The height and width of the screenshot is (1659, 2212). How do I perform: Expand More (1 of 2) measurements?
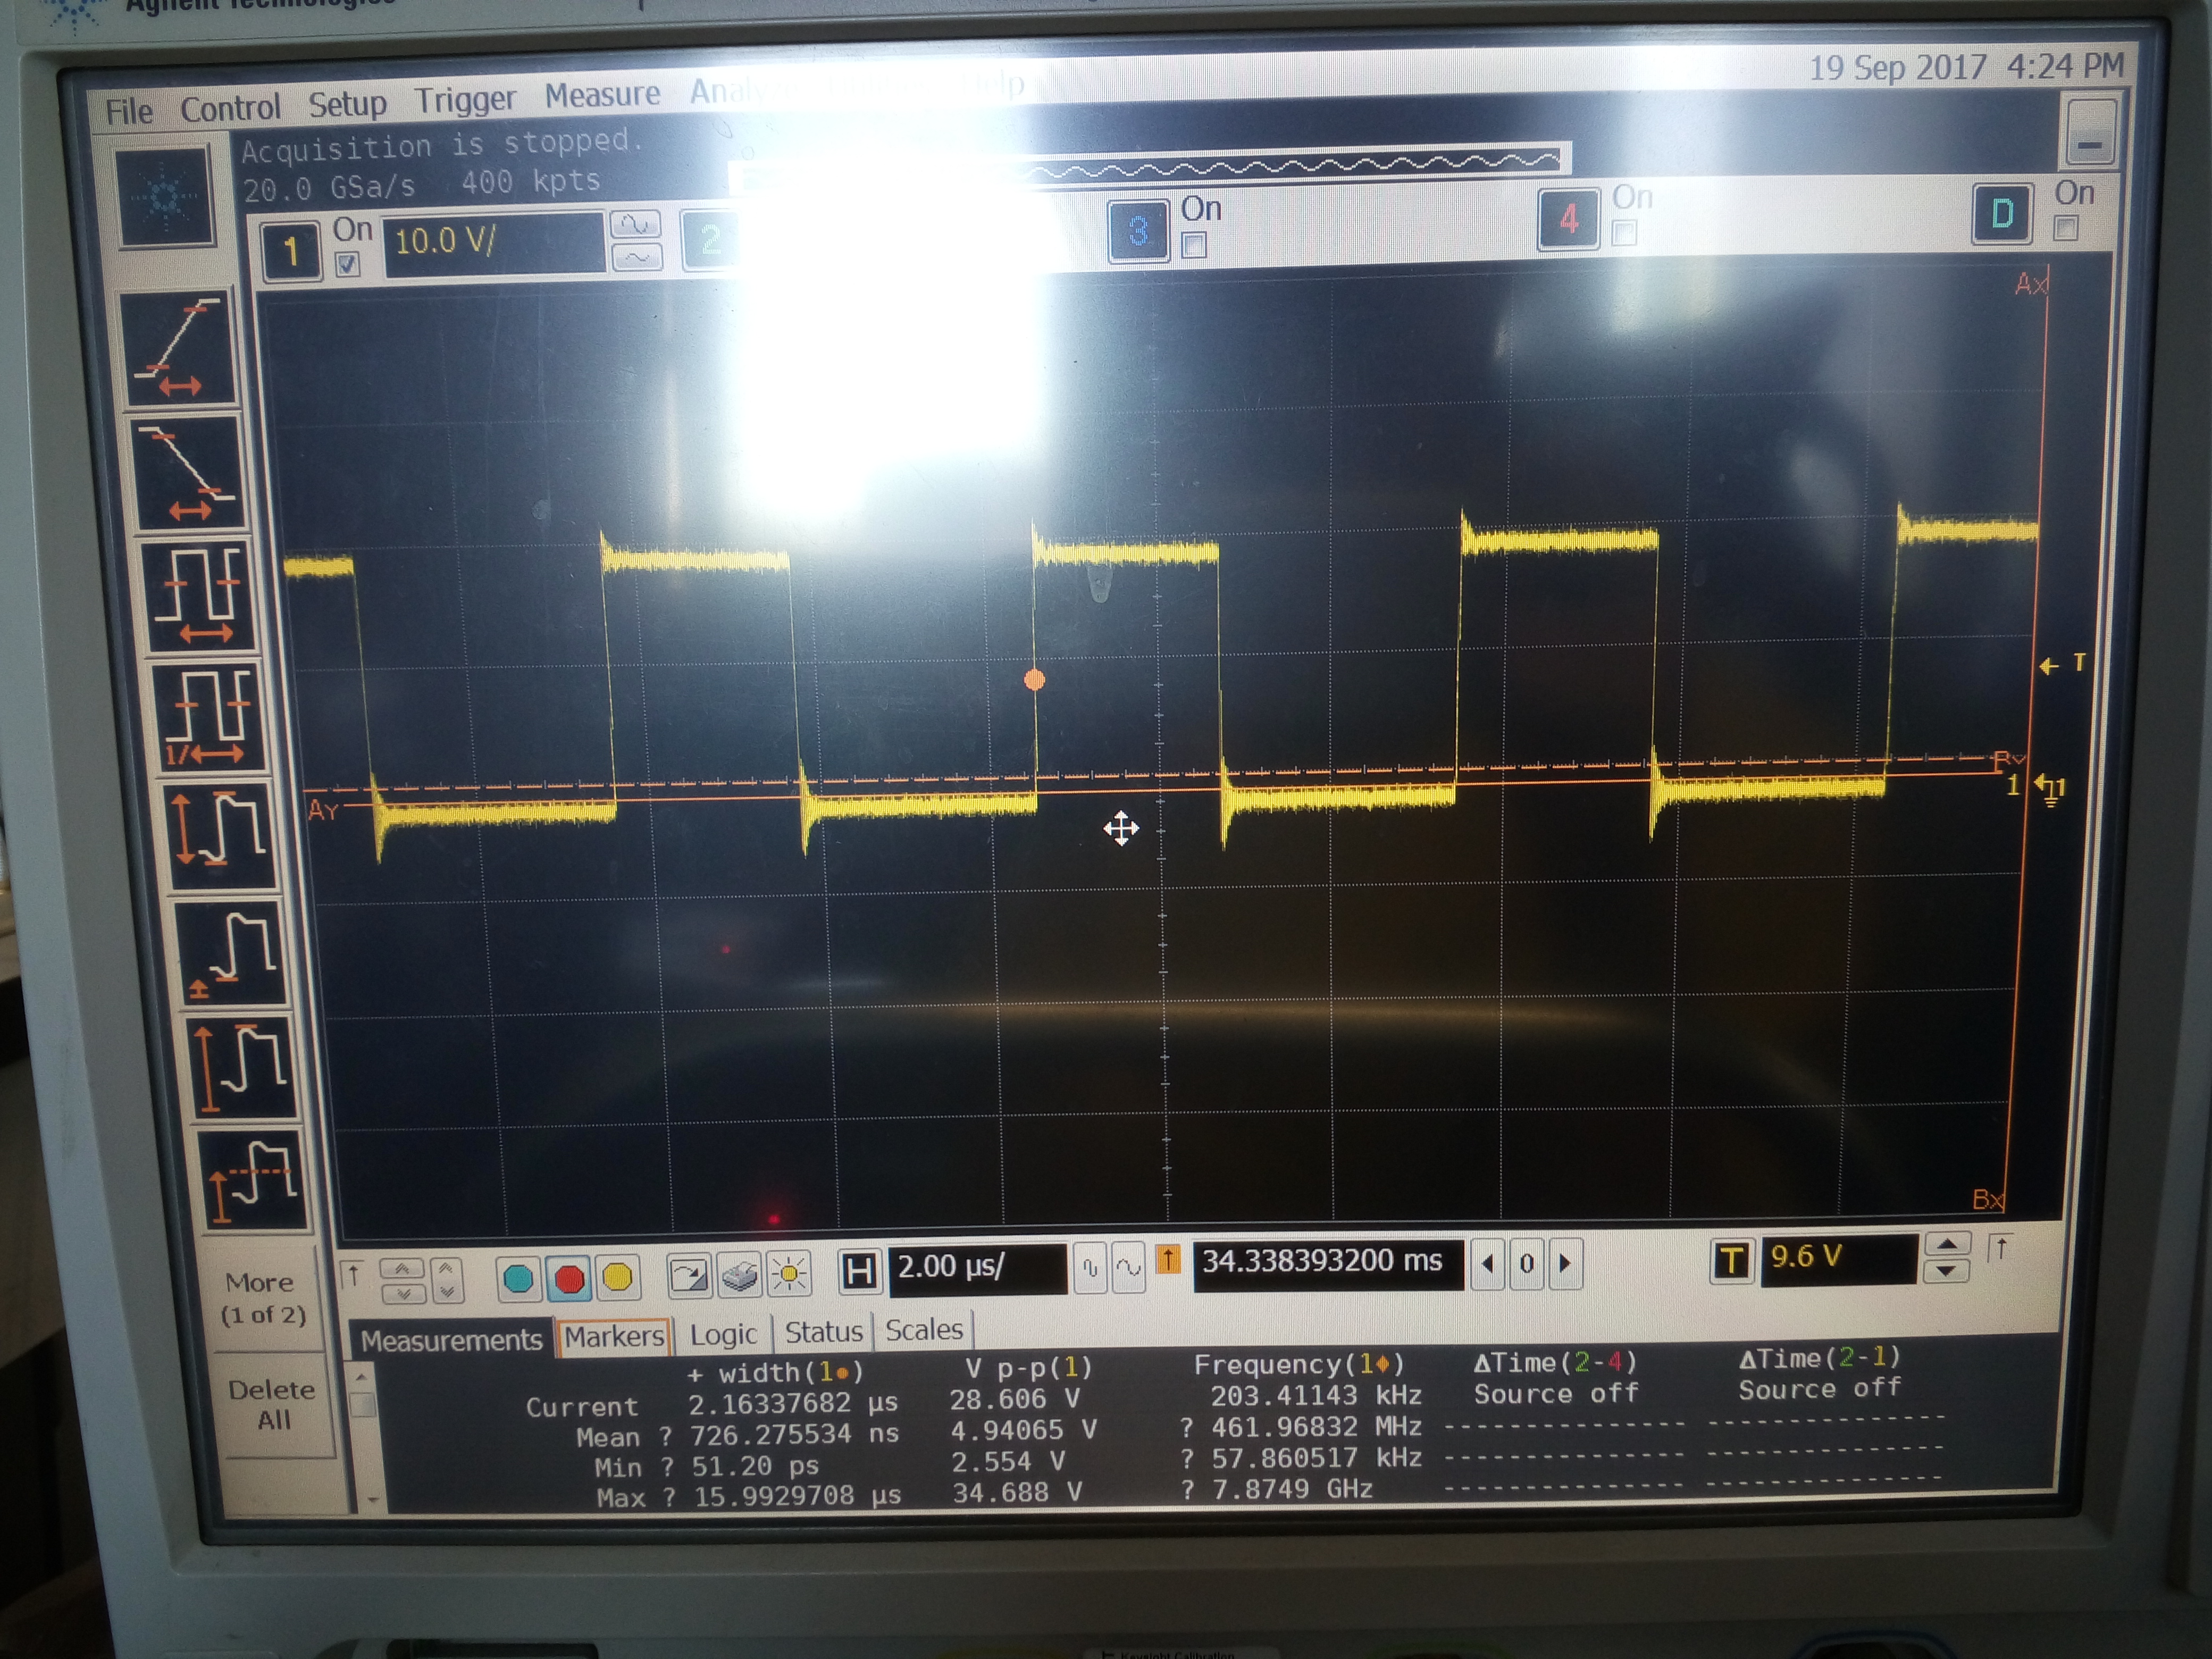(264, 1298)
